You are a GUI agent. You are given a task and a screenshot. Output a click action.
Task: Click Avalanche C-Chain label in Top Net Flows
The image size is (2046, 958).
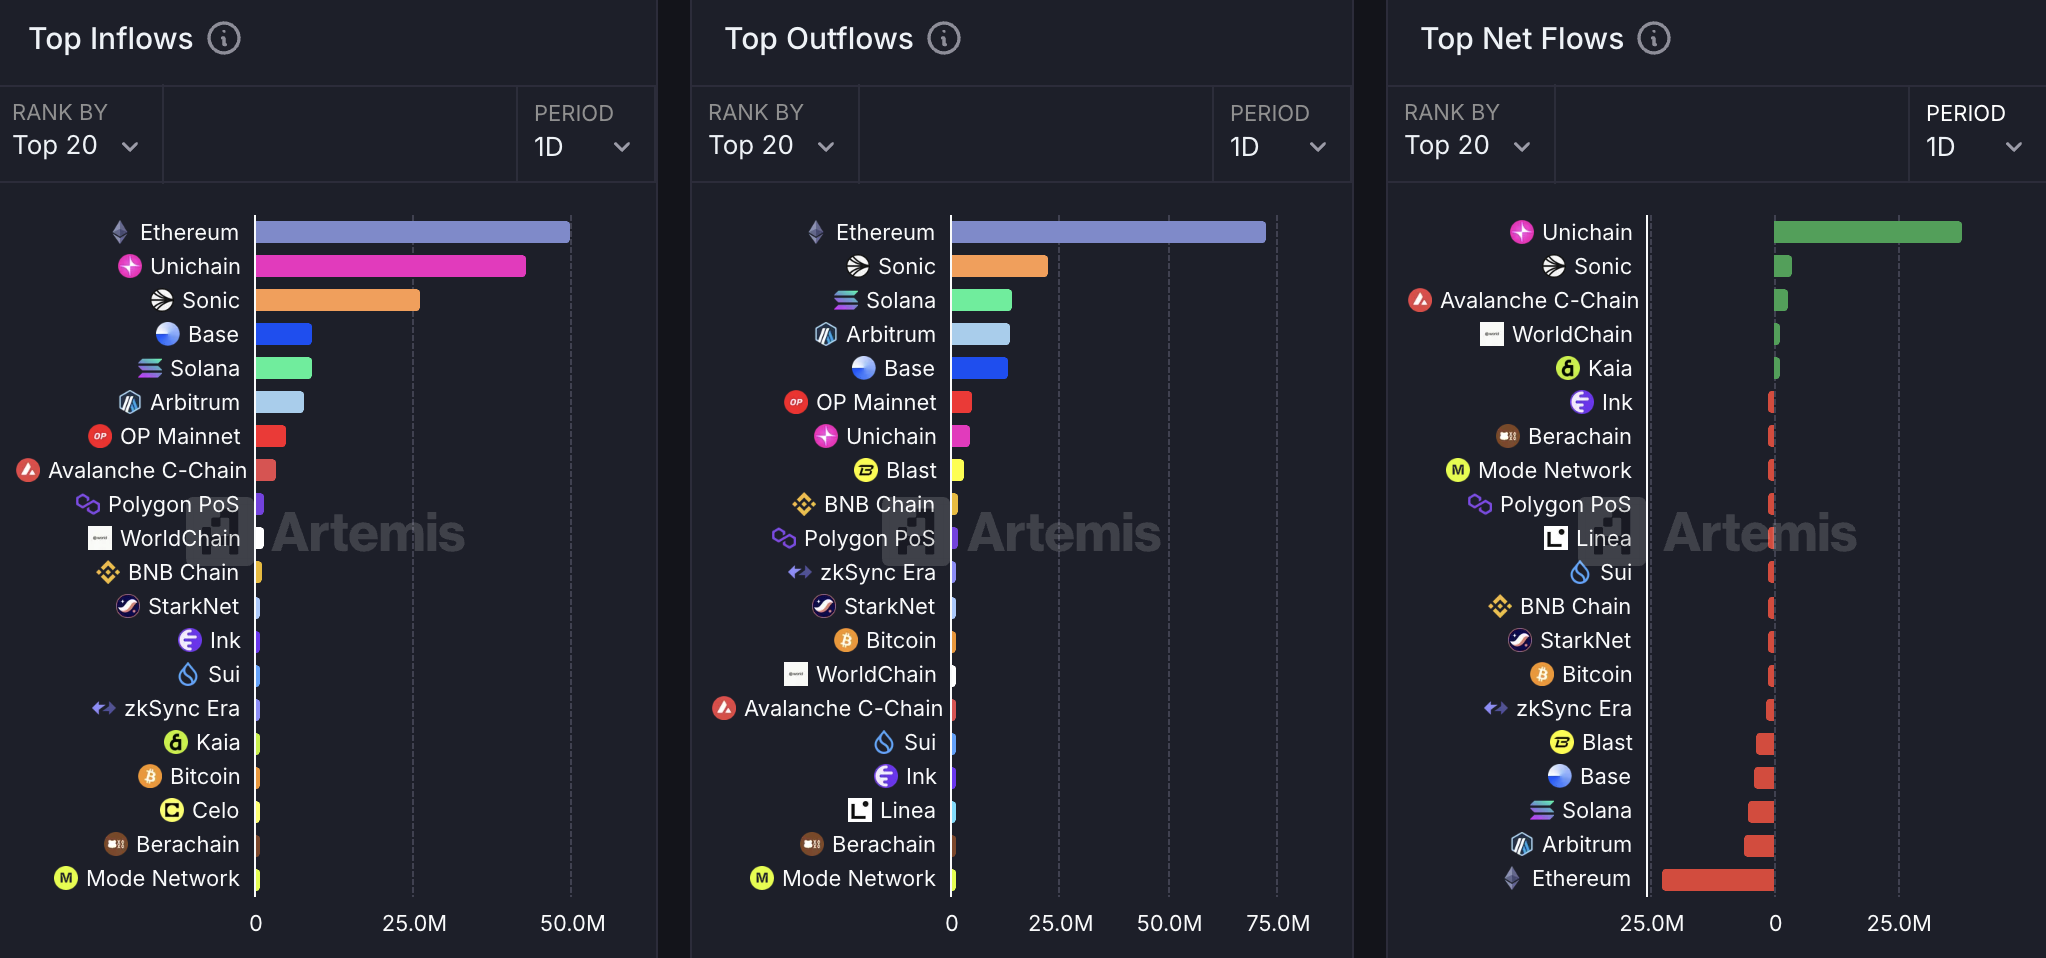pyautogui.click(x=1539, y=300)
